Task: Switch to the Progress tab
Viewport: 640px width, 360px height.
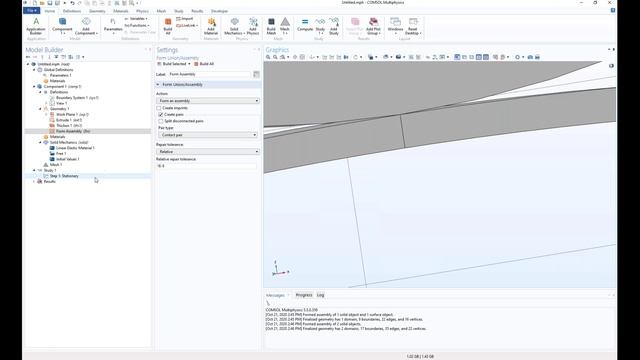Action: pos(304,295)
